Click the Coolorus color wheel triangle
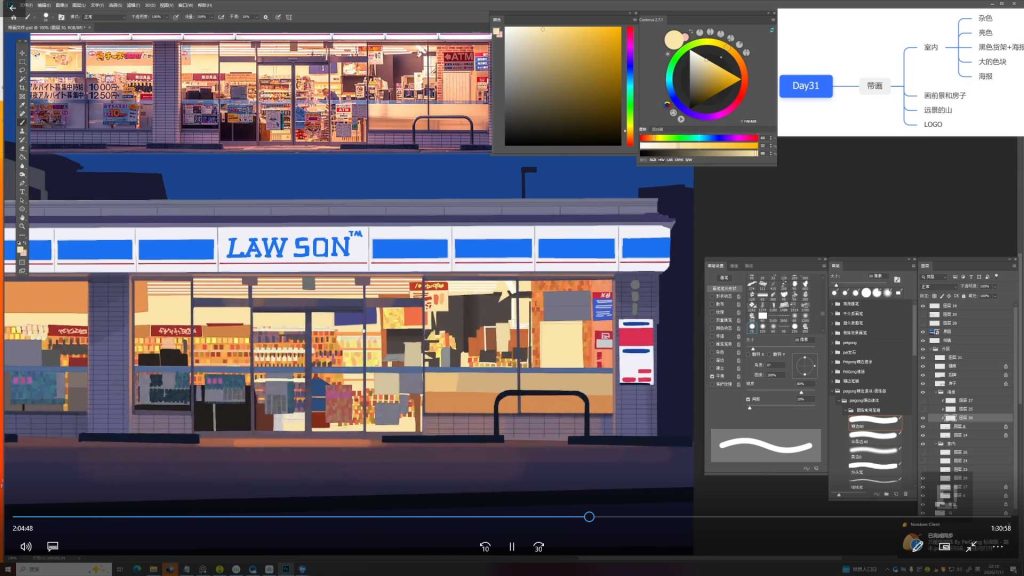This screenshot has width=1024, height=576. pos(712,79)
